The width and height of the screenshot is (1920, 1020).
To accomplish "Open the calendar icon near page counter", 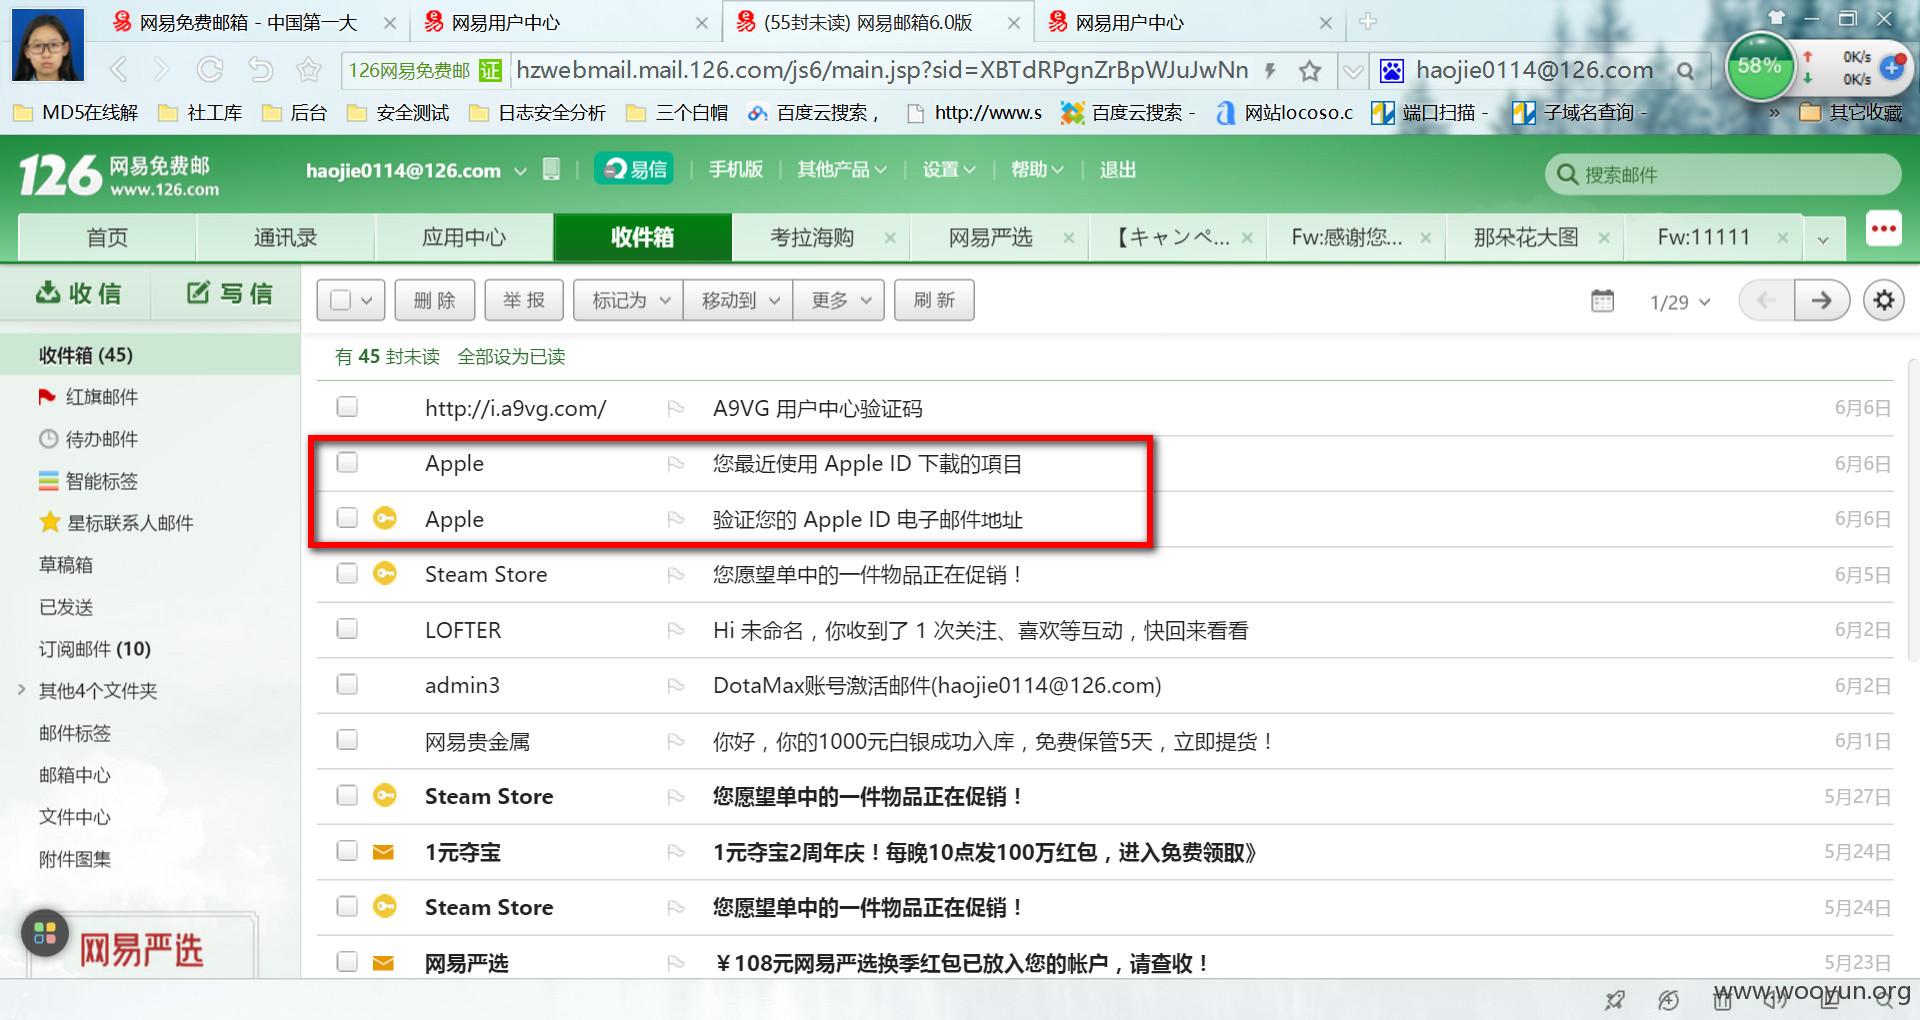I will coord(1602,300).
